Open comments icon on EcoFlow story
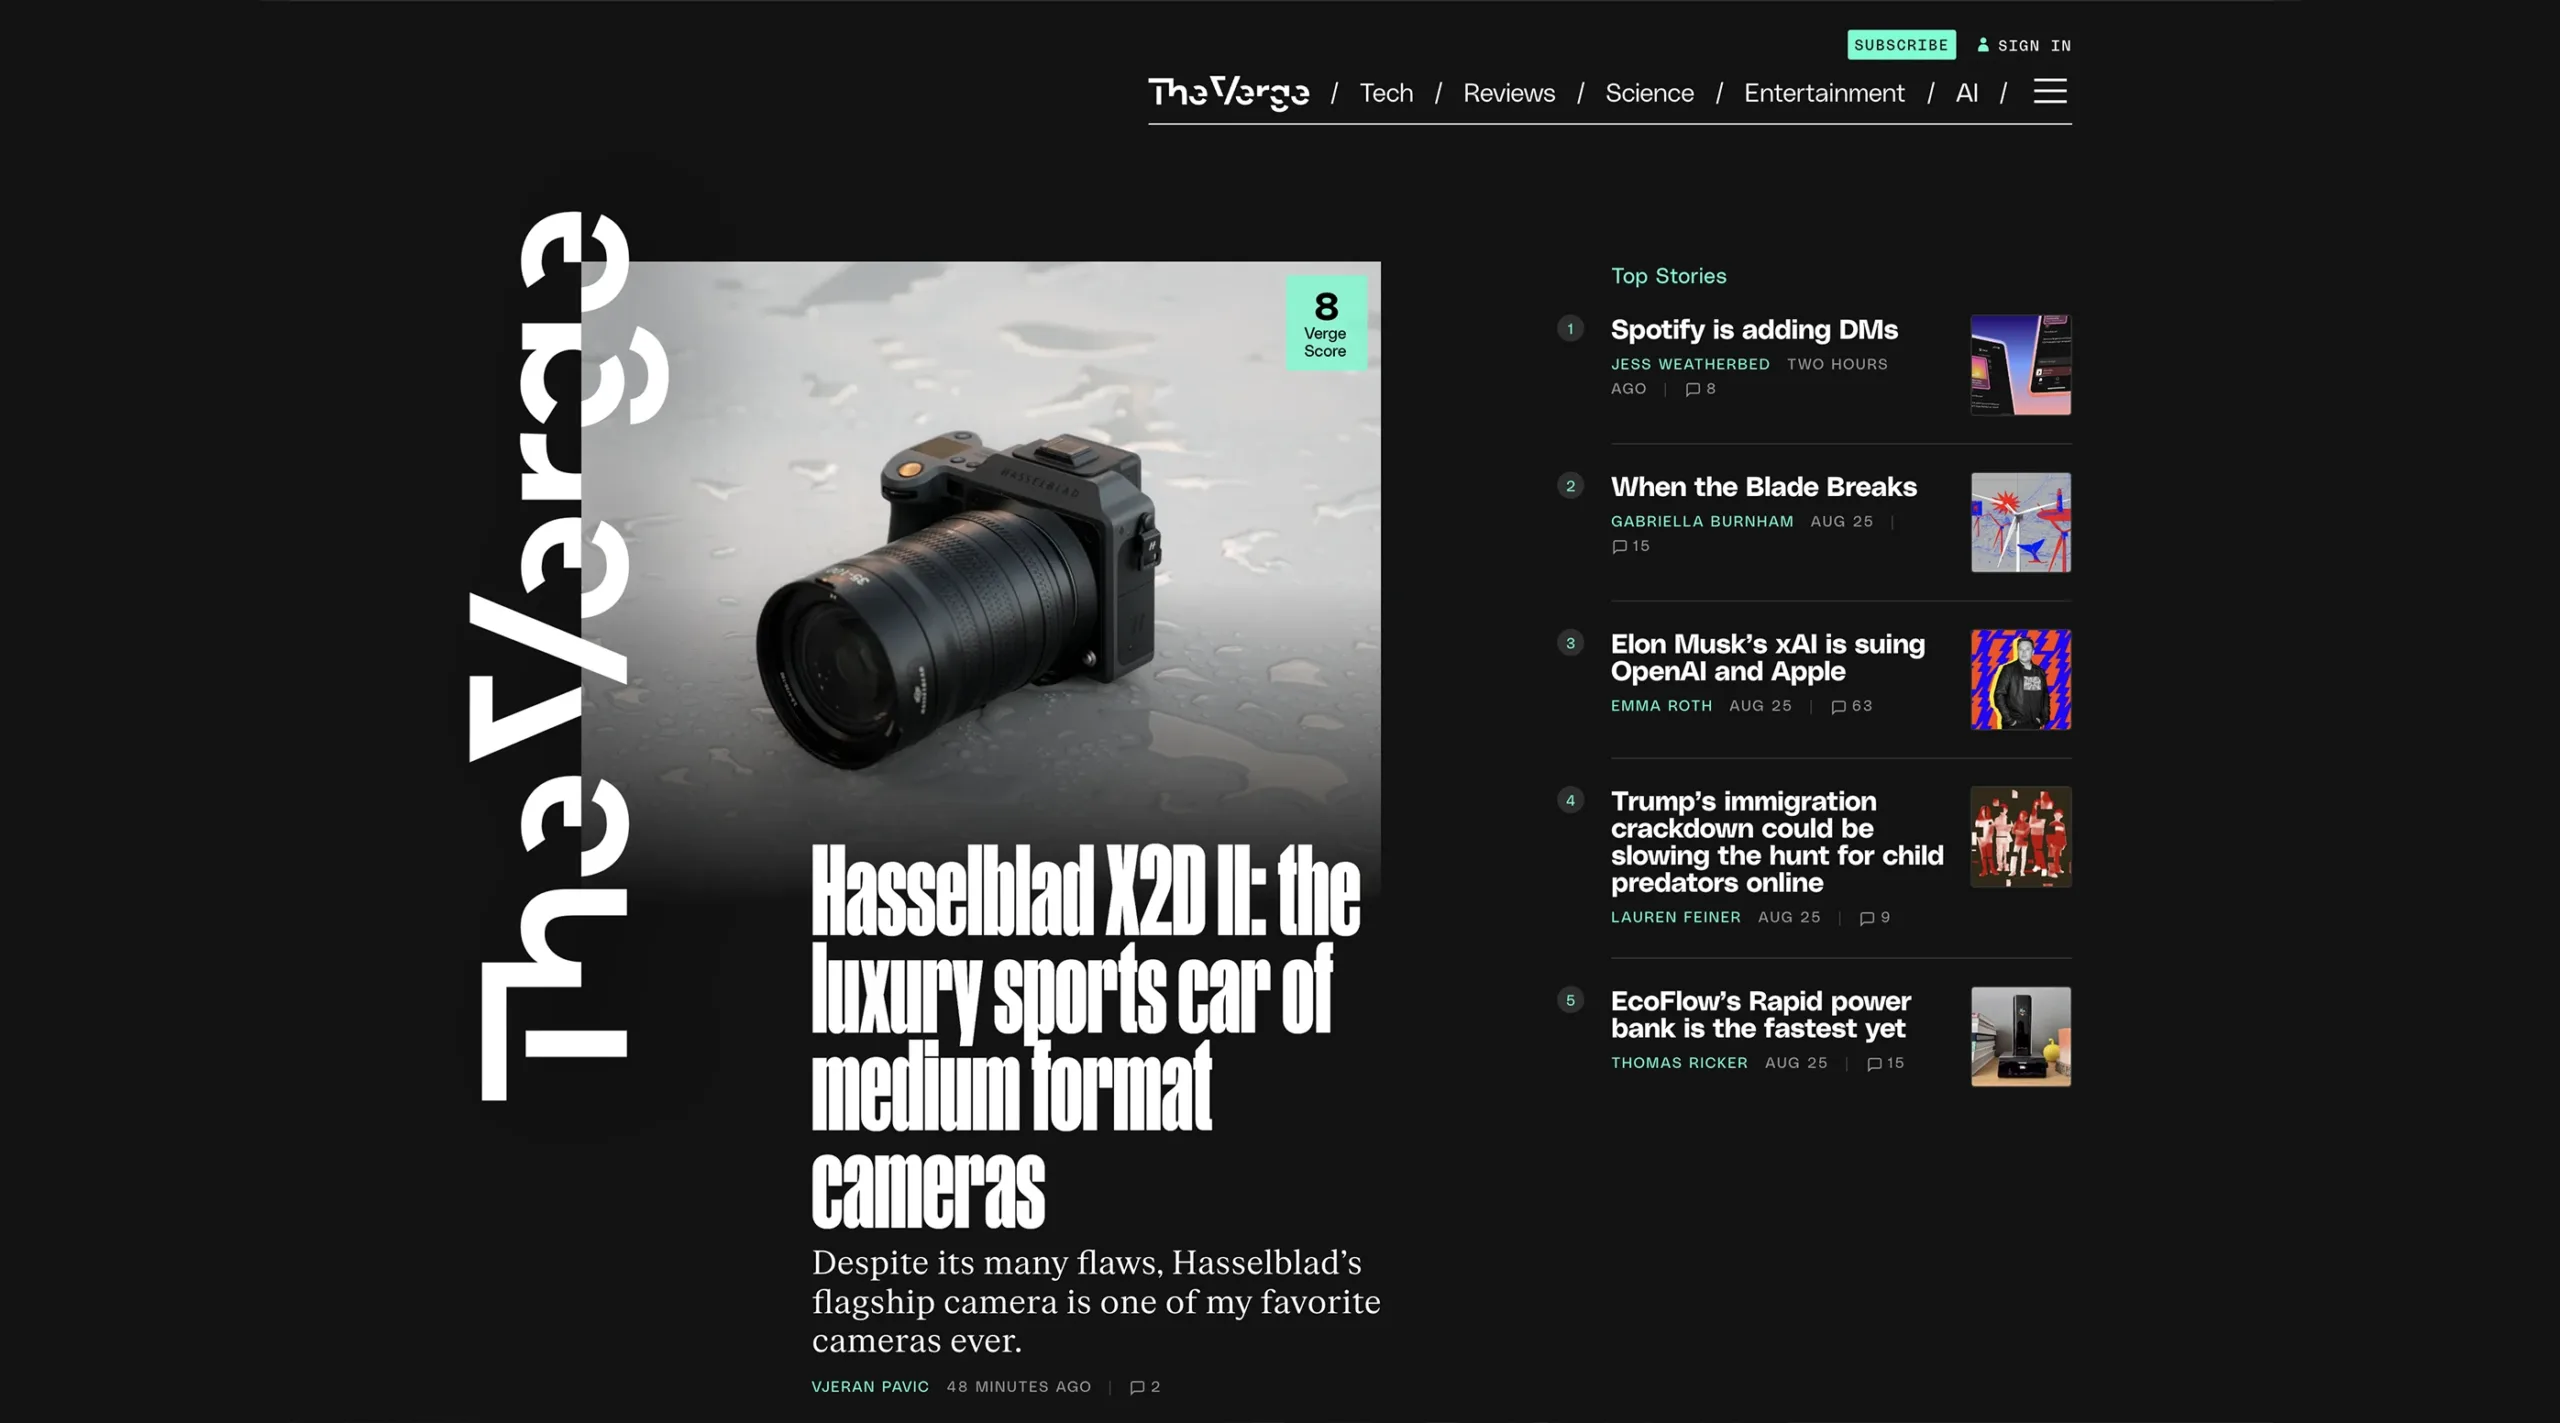 click(x=1874, y=1064)
